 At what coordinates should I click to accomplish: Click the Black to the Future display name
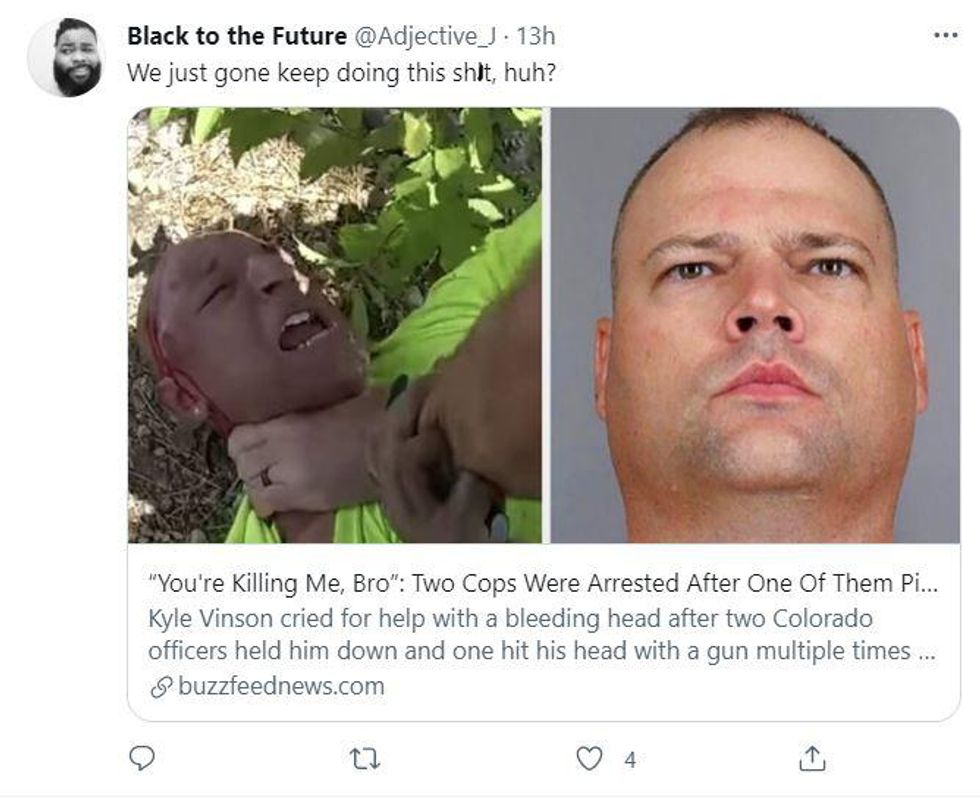coord(237,36)
